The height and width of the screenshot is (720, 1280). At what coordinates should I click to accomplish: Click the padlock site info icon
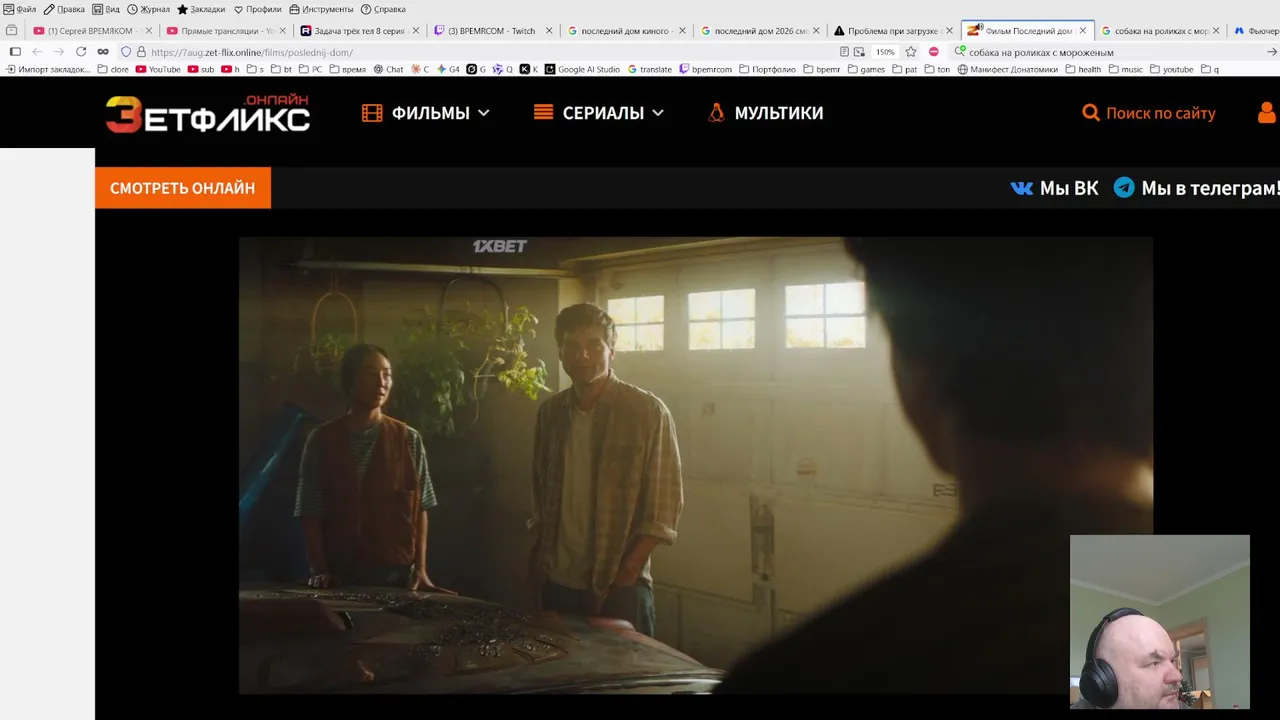[x=141, y=52]
